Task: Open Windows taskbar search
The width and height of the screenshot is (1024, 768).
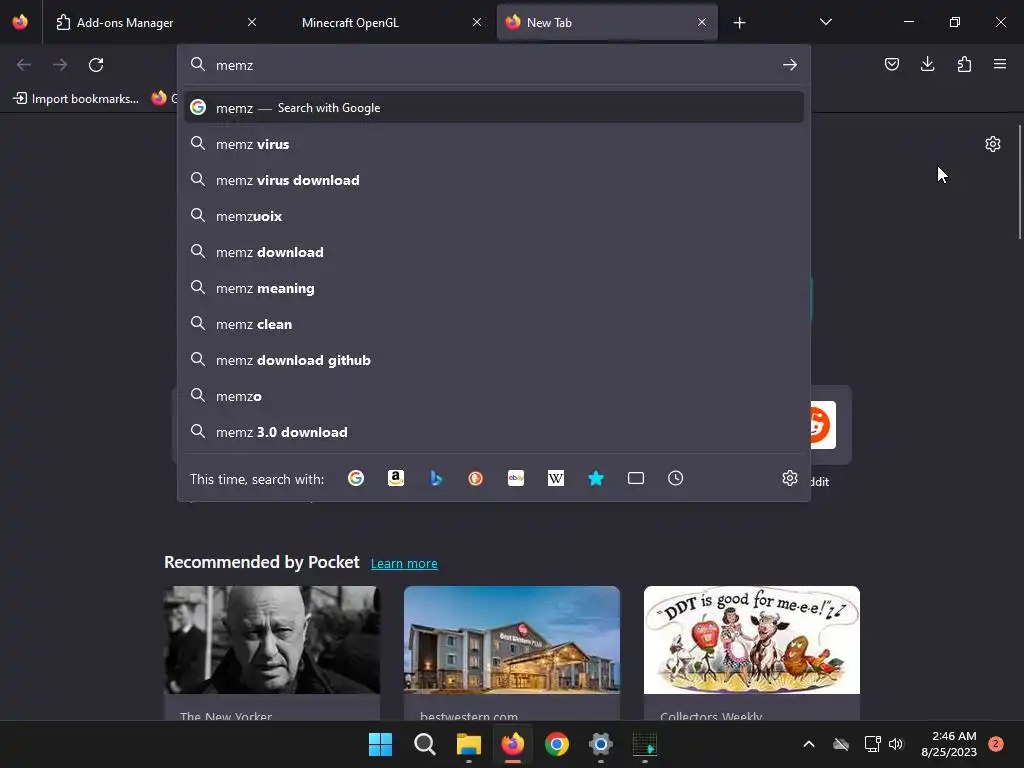Action: [424, 744]
